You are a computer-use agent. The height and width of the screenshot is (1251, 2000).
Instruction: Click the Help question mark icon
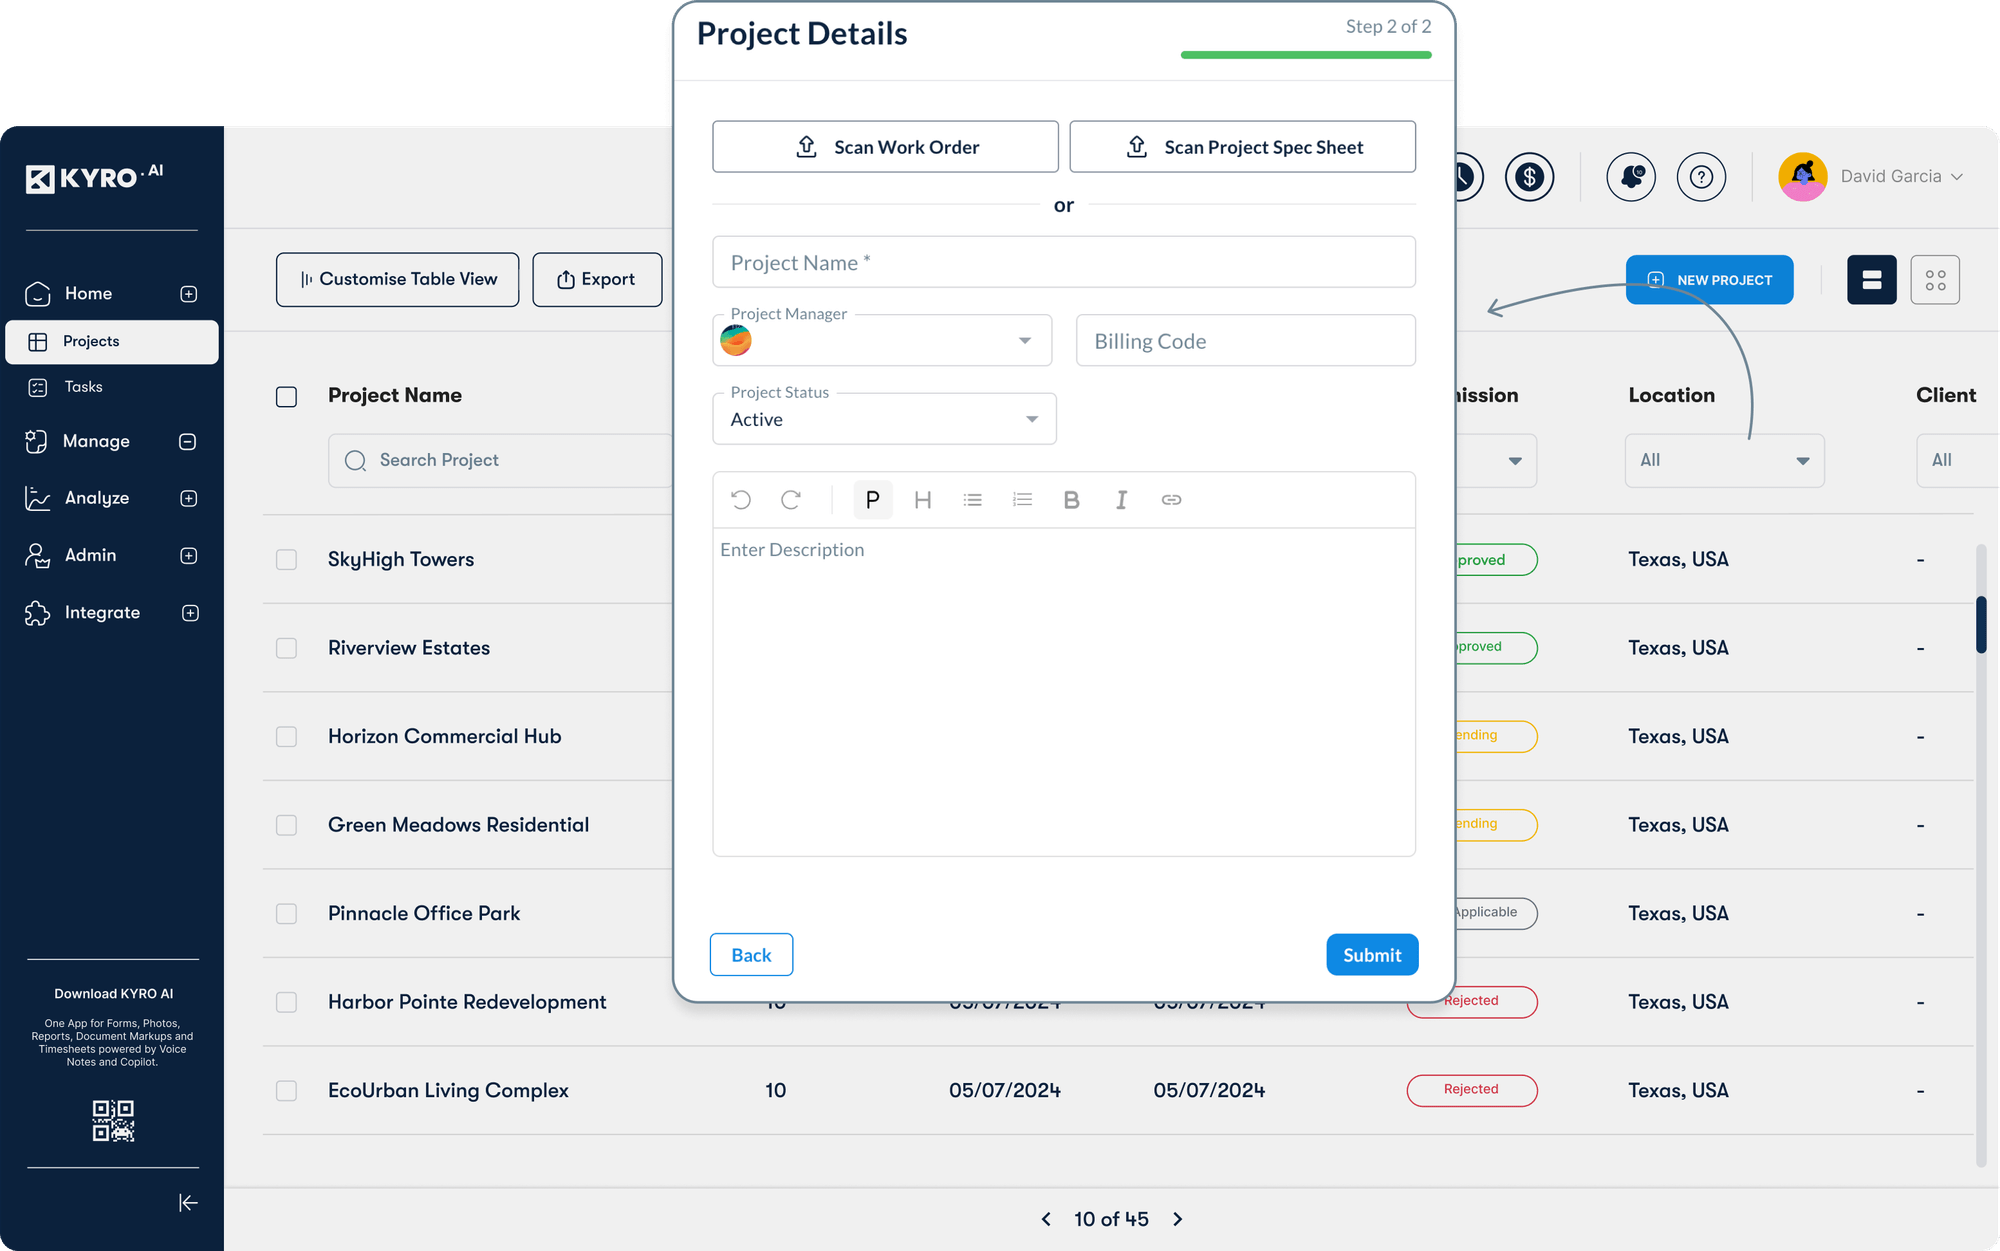click(1701, 176)
